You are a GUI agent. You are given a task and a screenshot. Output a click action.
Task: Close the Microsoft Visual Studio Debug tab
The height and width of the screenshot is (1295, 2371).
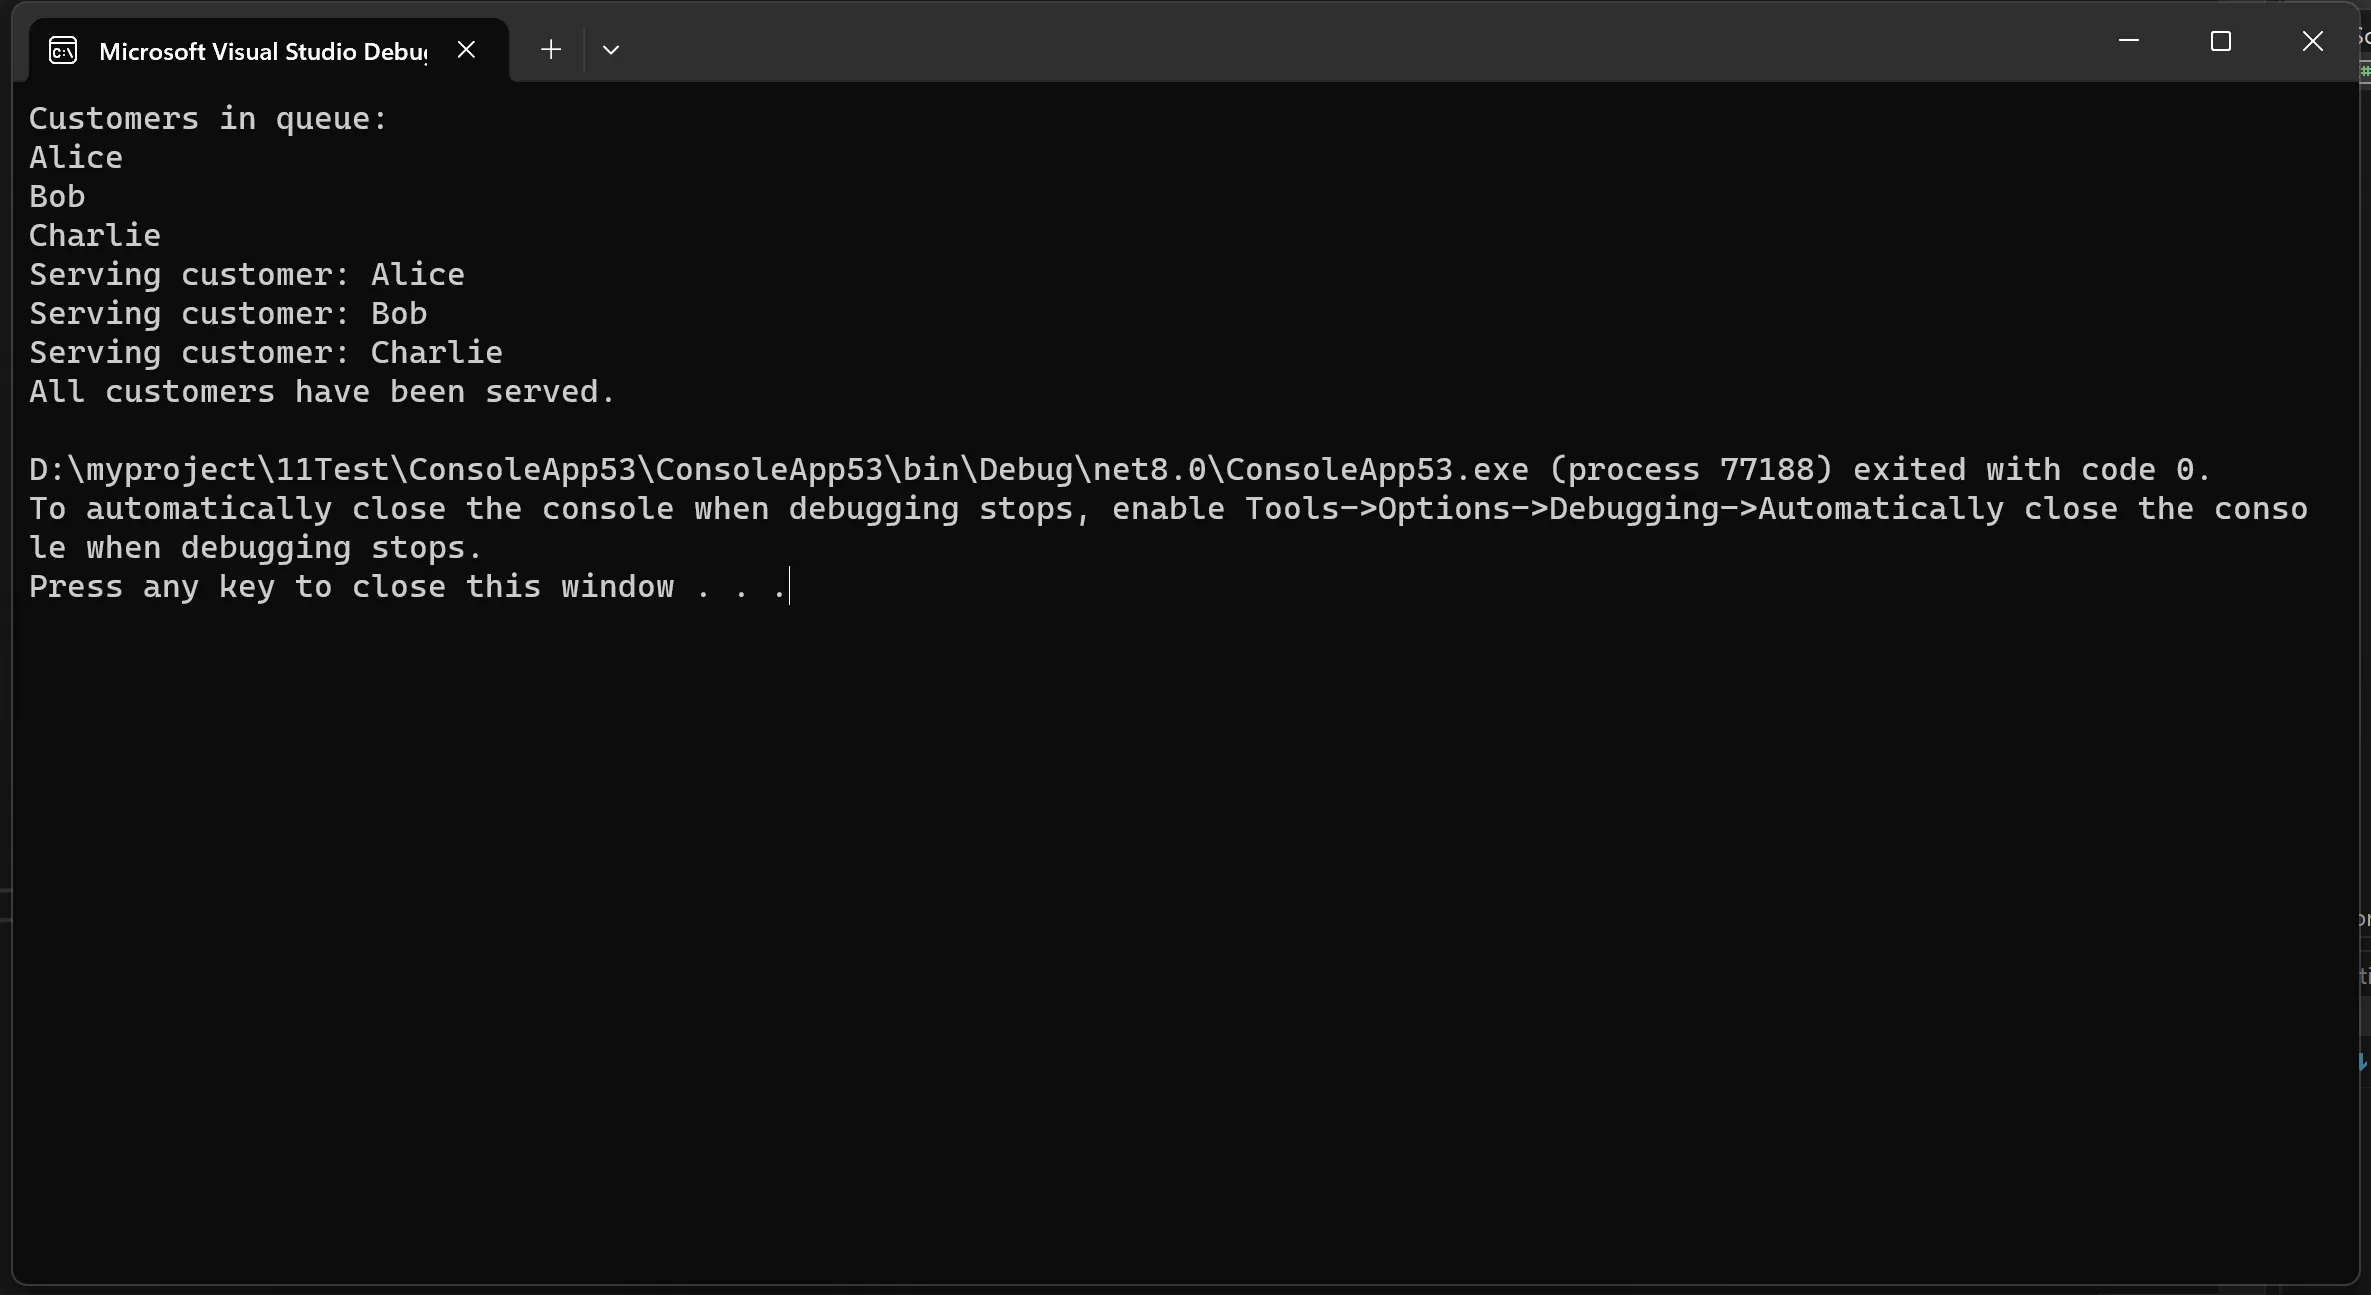pyautogui.click(x=466, y=49)
